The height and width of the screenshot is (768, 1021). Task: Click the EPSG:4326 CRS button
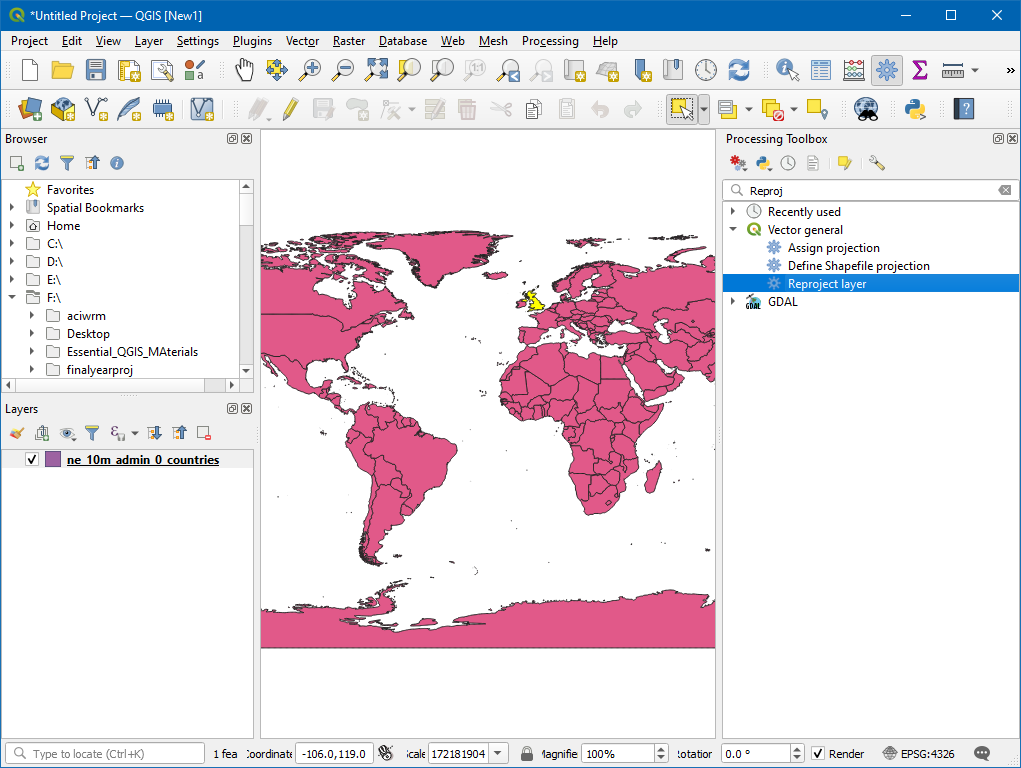pyautogui.click(x=919, y=754)
